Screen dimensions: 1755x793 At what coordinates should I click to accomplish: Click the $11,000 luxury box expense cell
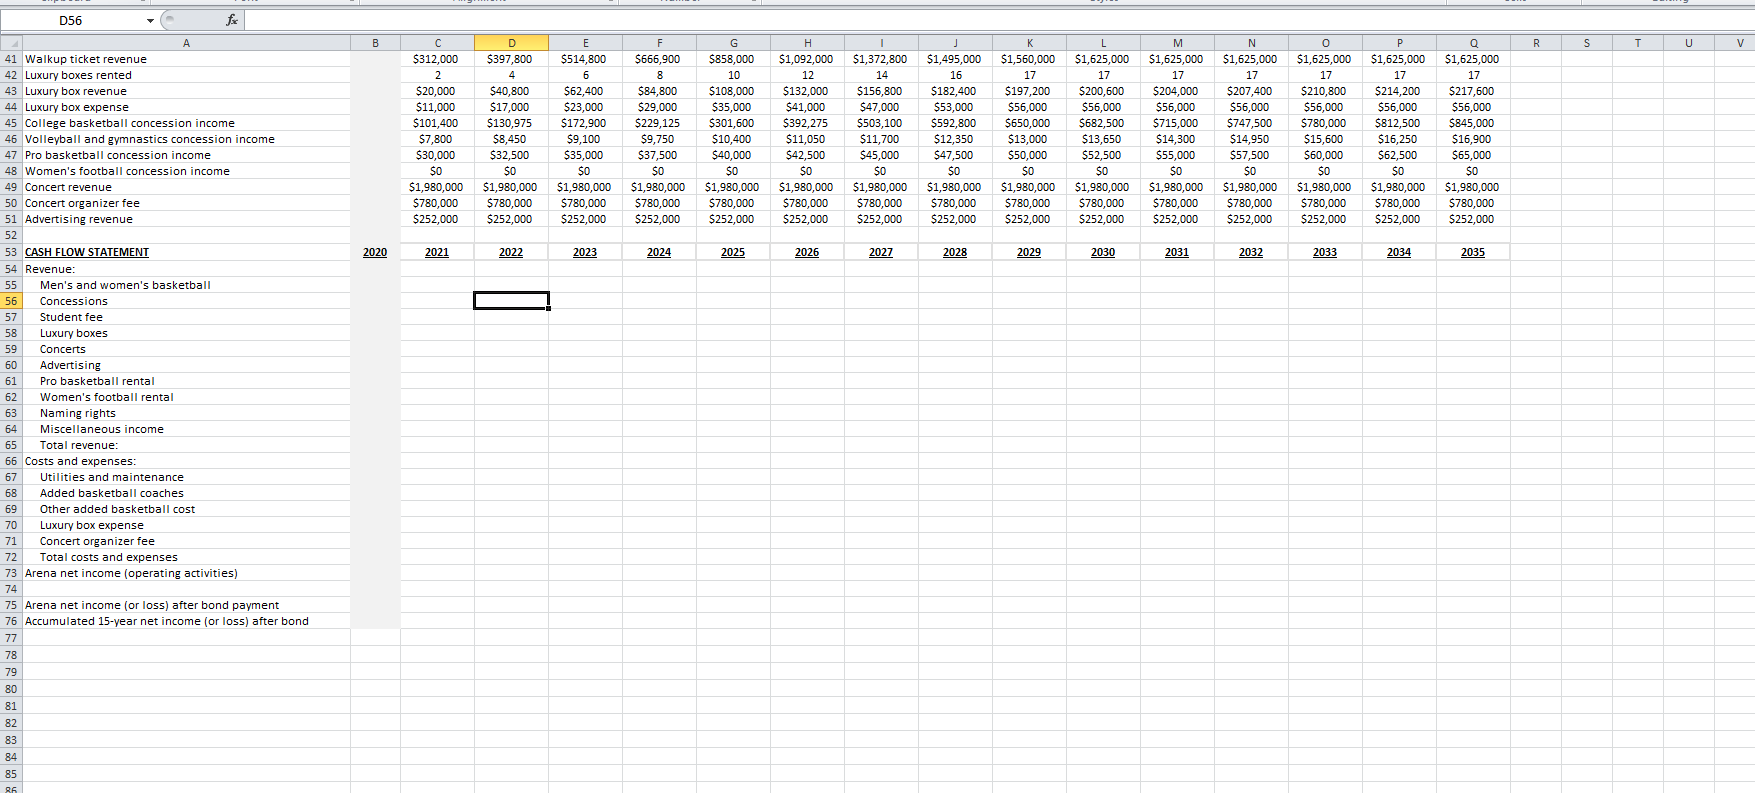tap(437, 107)
